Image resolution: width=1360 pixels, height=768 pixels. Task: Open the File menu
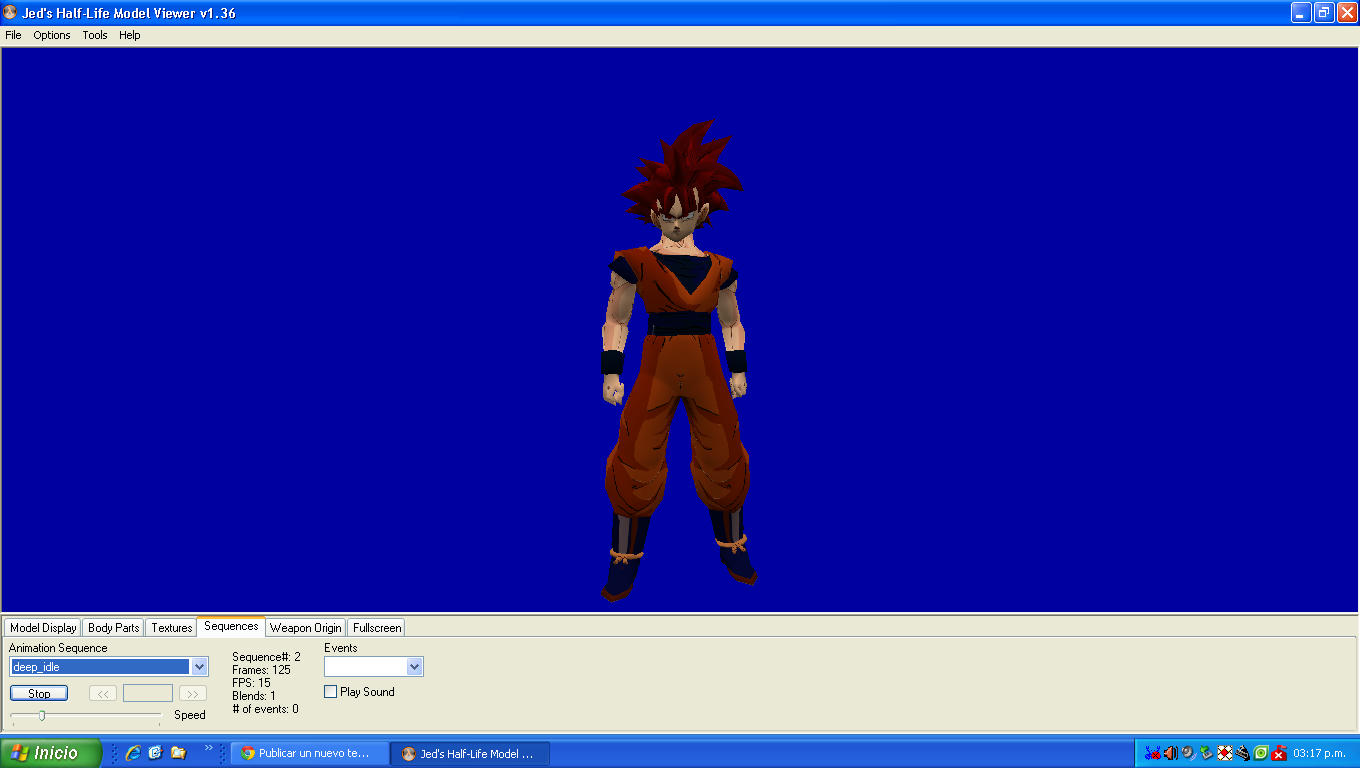click(13, 35)
